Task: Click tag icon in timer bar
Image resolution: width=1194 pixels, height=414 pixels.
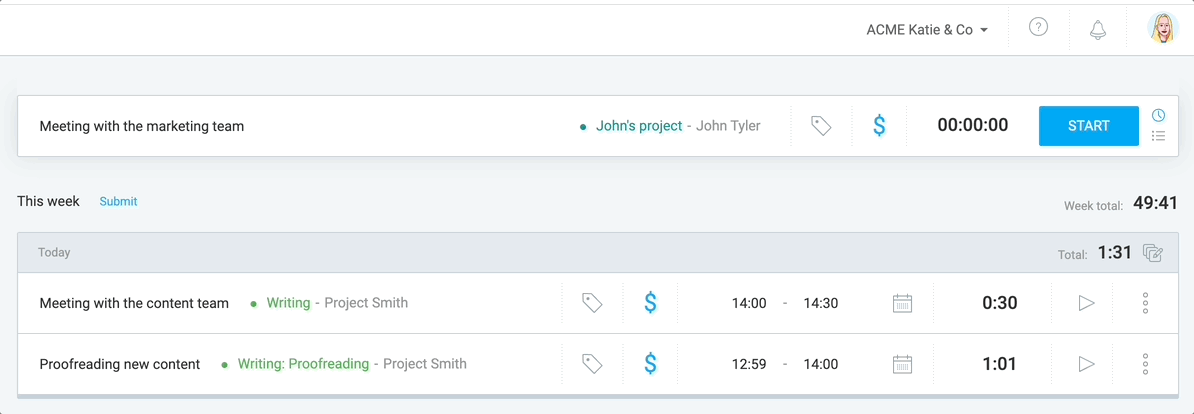Action: [x=821, y=126]
